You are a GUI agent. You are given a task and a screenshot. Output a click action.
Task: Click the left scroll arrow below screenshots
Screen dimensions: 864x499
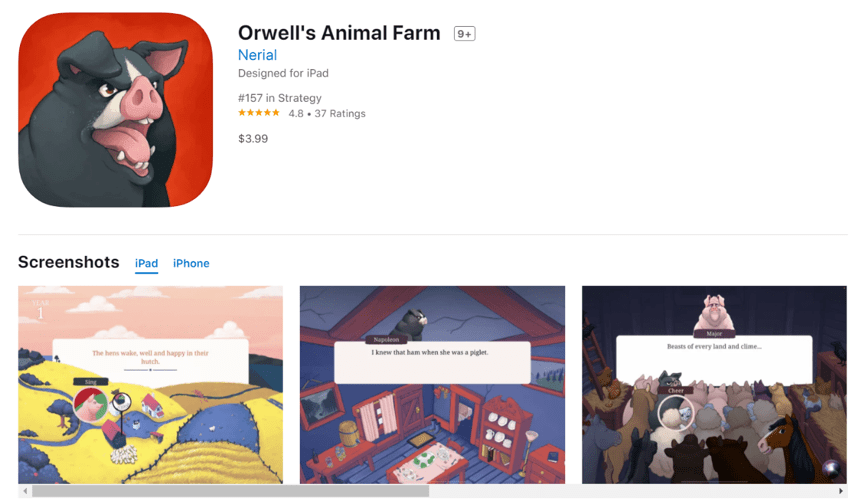click(25, 491)
